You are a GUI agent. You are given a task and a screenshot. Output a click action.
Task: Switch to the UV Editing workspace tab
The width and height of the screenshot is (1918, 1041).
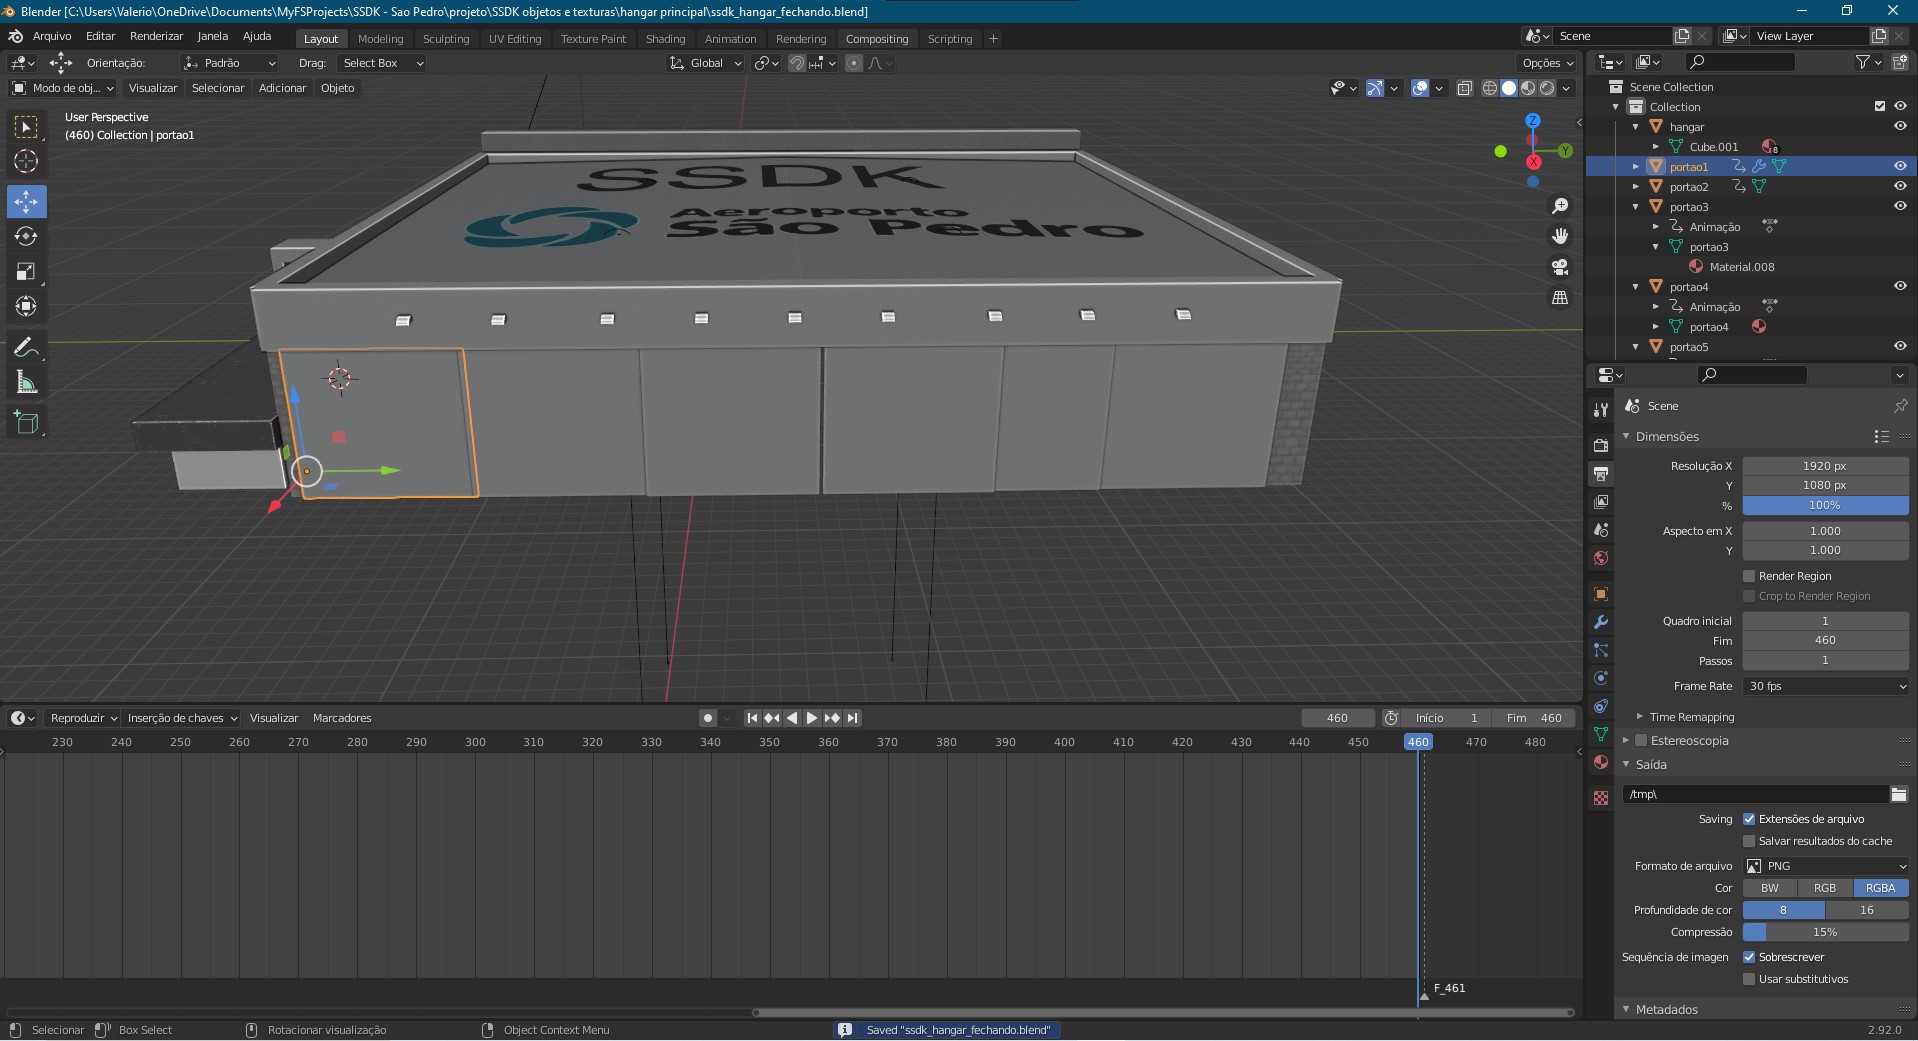pos(514,39)
